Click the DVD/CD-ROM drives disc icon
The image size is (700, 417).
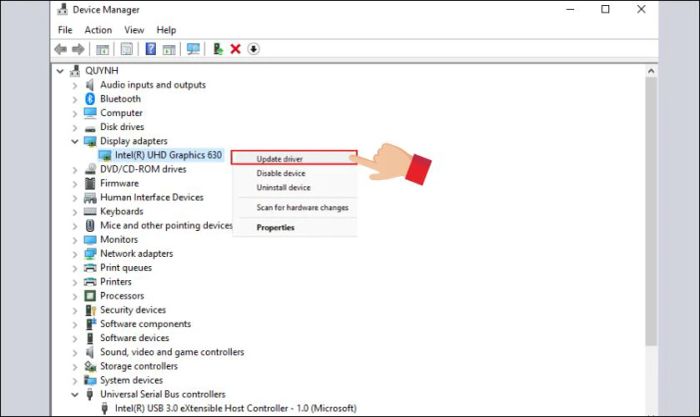pyautogui.click(x=90, y=169)
